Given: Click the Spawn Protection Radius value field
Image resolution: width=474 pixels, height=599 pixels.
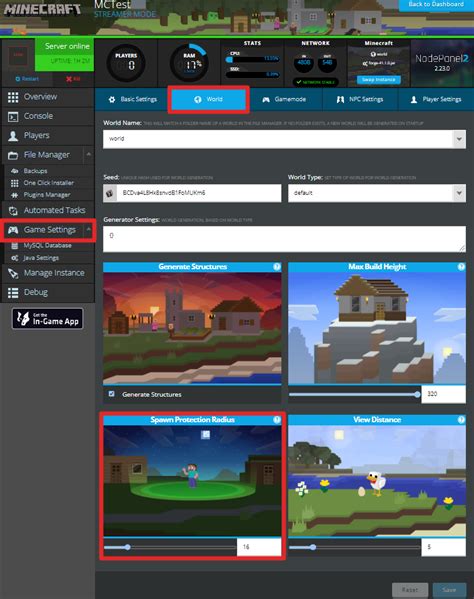Looking at the screenshot, I should [x=259, y=547].
